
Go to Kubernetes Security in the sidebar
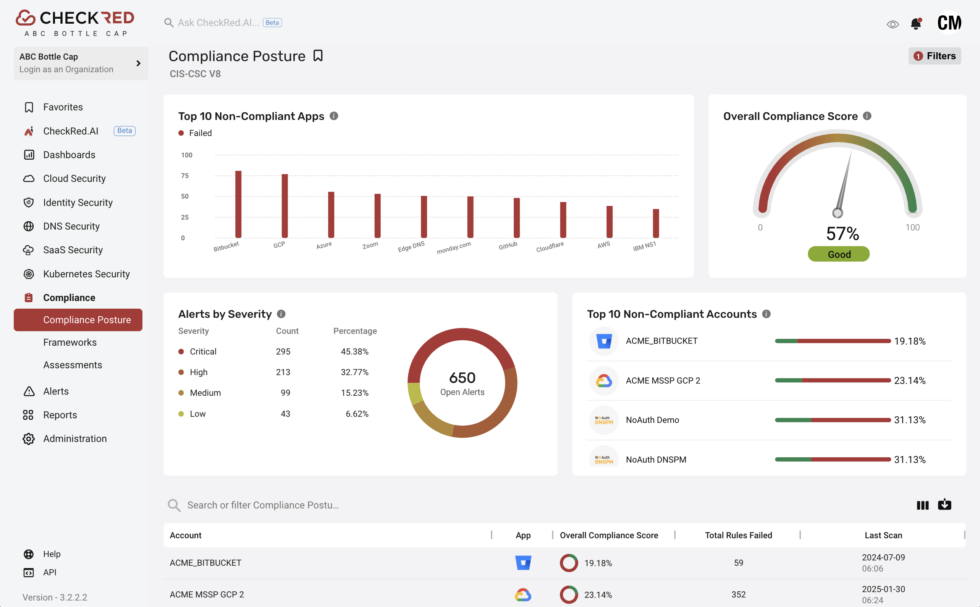click(x=86, y=273)
